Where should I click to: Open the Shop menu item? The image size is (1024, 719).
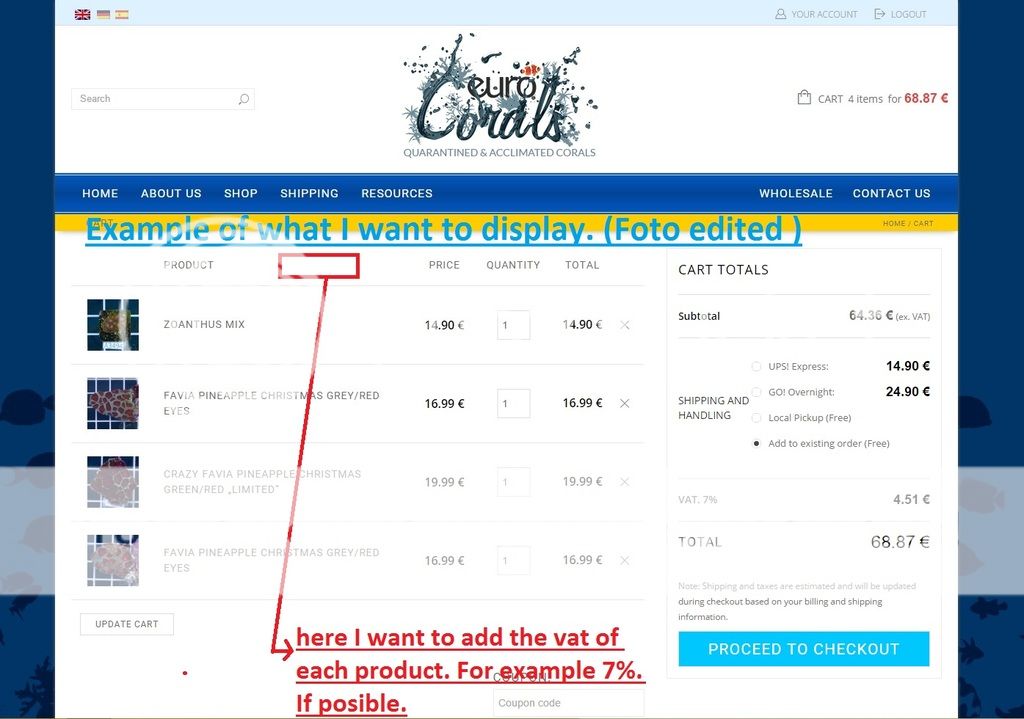(x=240, y=193)
